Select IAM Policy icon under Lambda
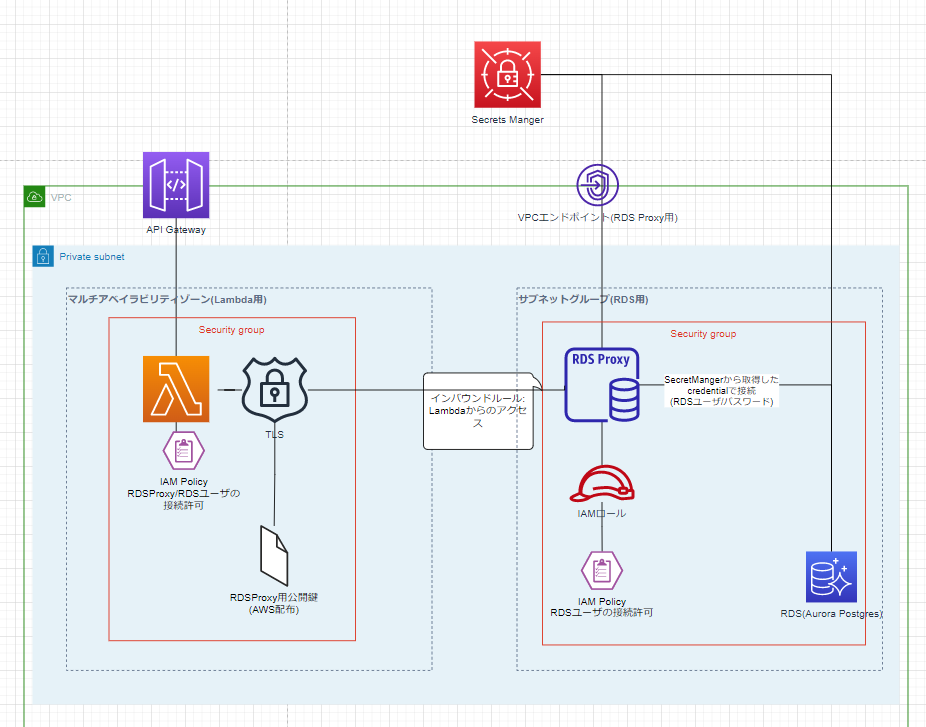This screenshot has height=727, width=926. 184,451
